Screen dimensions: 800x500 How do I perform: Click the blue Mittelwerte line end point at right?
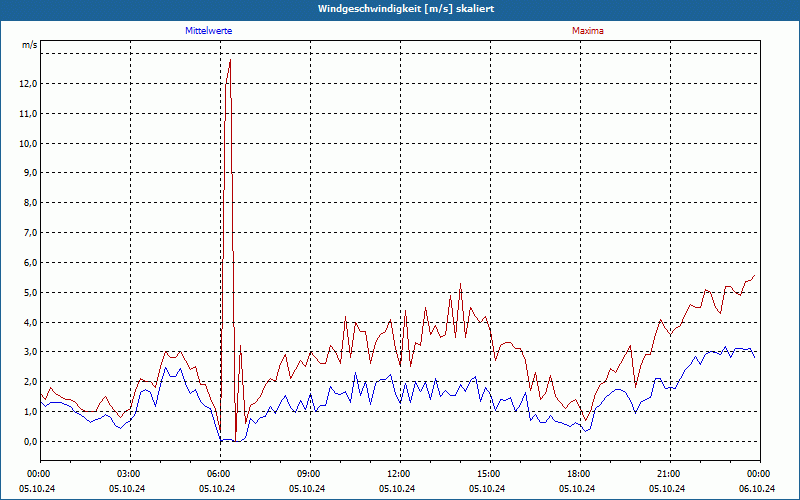click(x=755, y=357)
